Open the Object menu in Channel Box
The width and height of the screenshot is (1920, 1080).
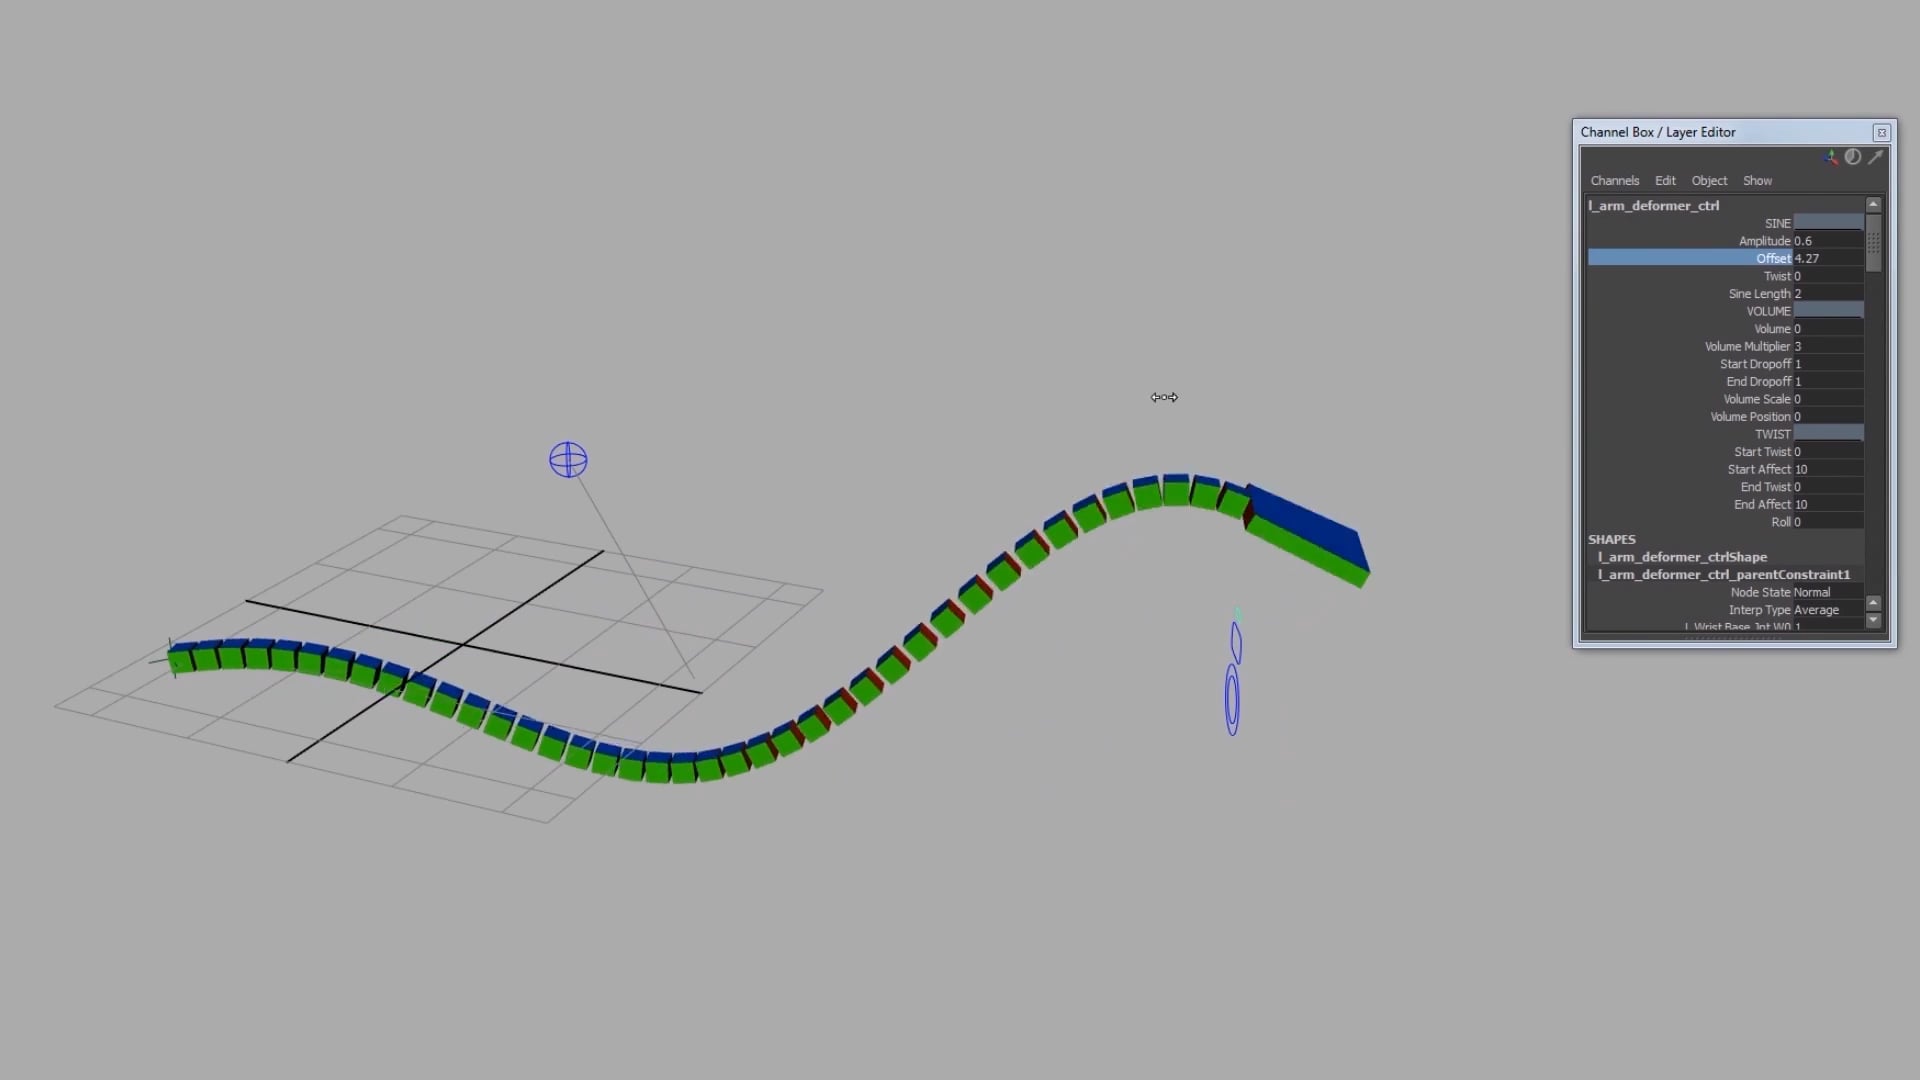point(1709,181)
